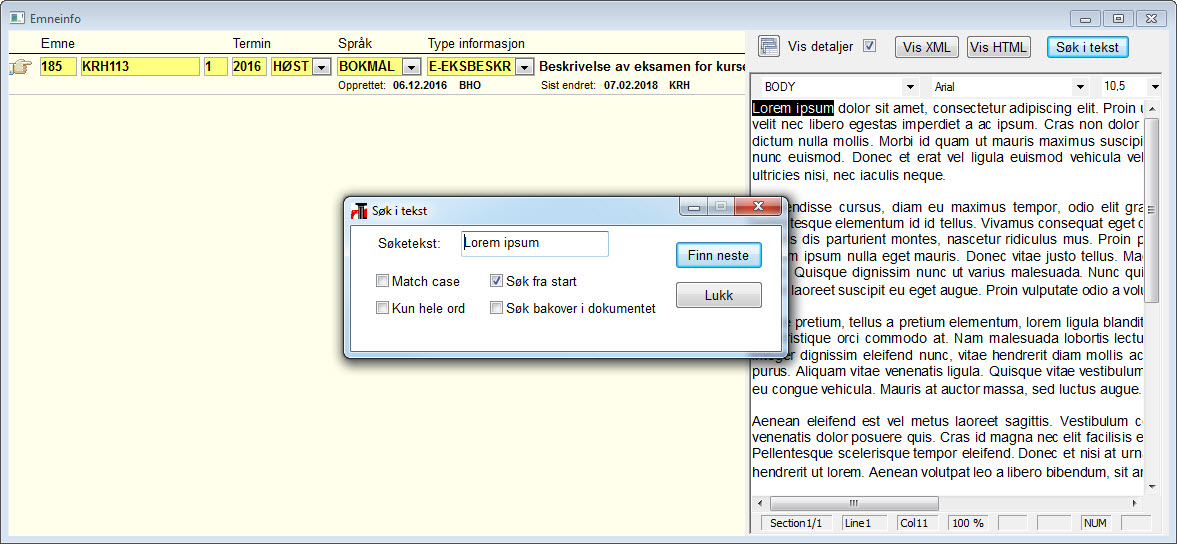Enable the Match case checkbox
Viewport: 1177px width, 544px height.
coord(383,281)
